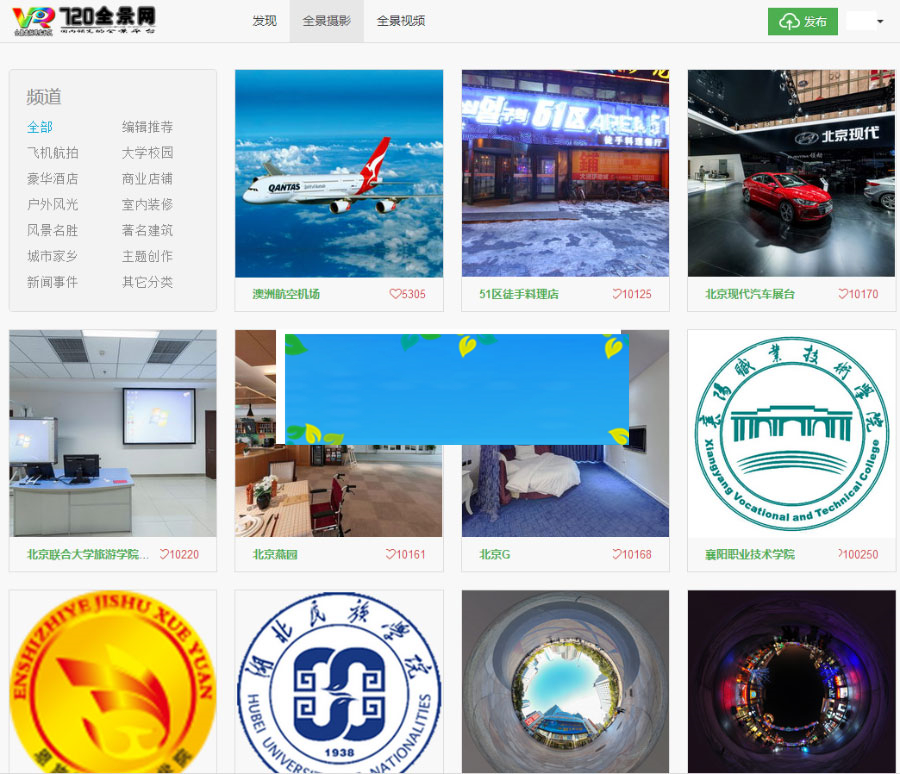The height and width of the screenshot is (774, 900).
Task: Click the green 发布 publish button
Action: 803,20
